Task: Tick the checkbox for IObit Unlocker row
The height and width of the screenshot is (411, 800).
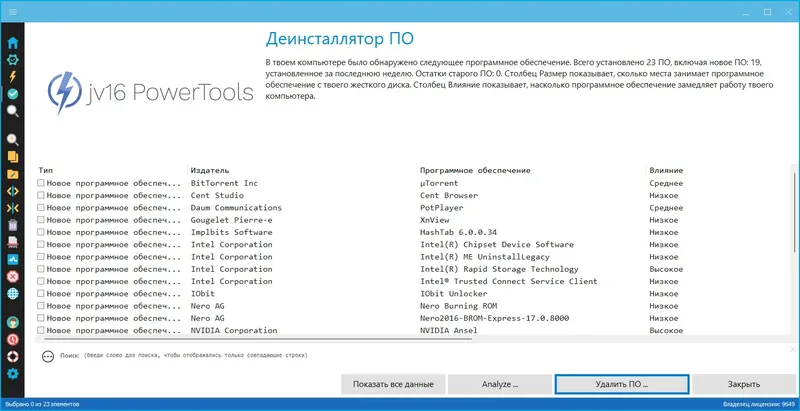Action: (x=41, y=294)
